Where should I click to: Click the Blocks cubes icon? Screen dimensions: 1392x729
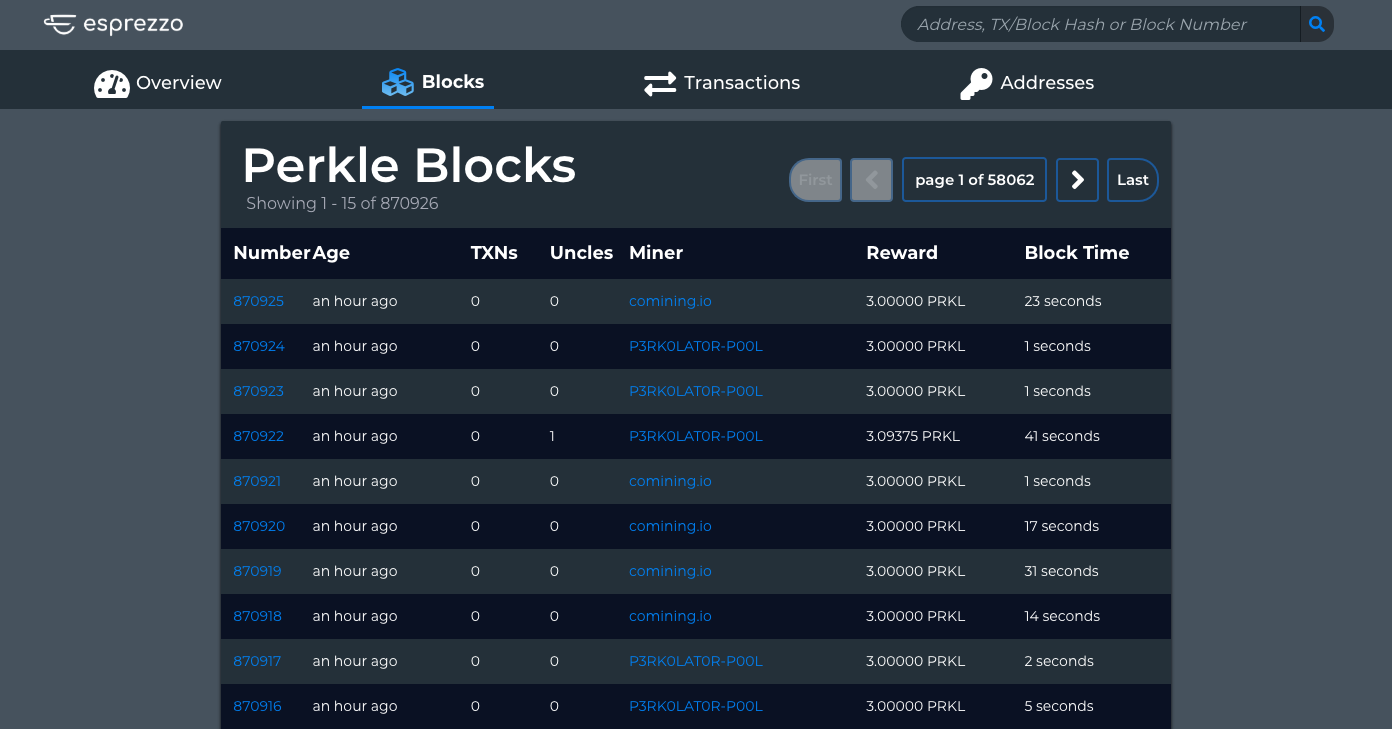(398, 82)
